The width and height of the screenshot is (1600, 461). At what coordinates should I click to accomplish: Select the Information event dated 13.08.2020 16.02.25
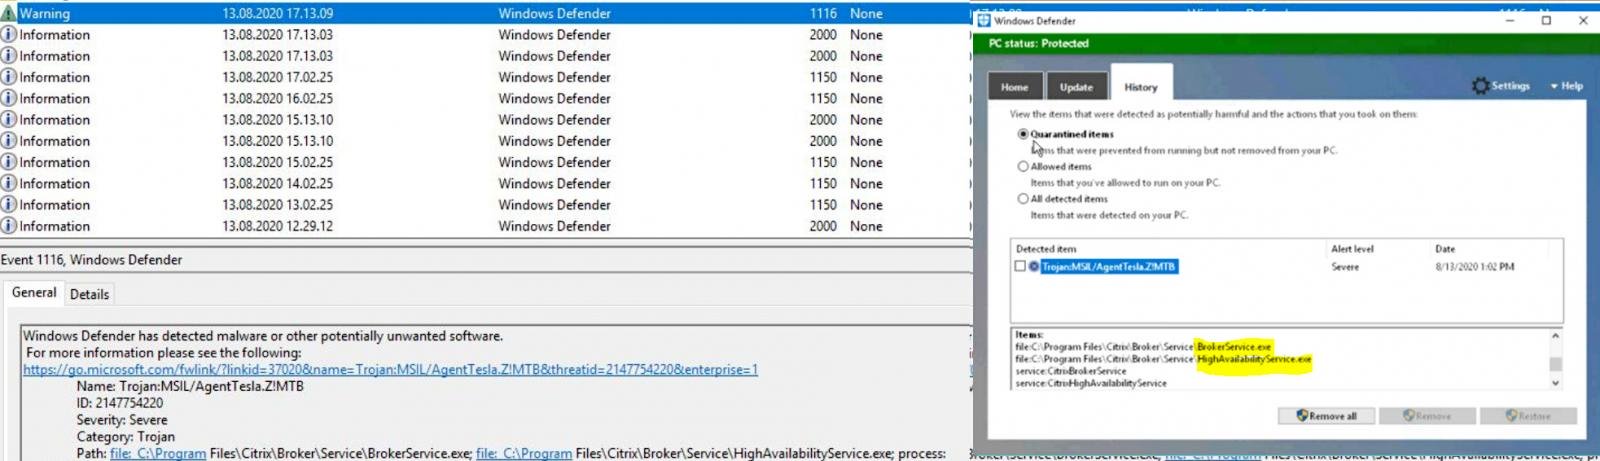(485, 98)
